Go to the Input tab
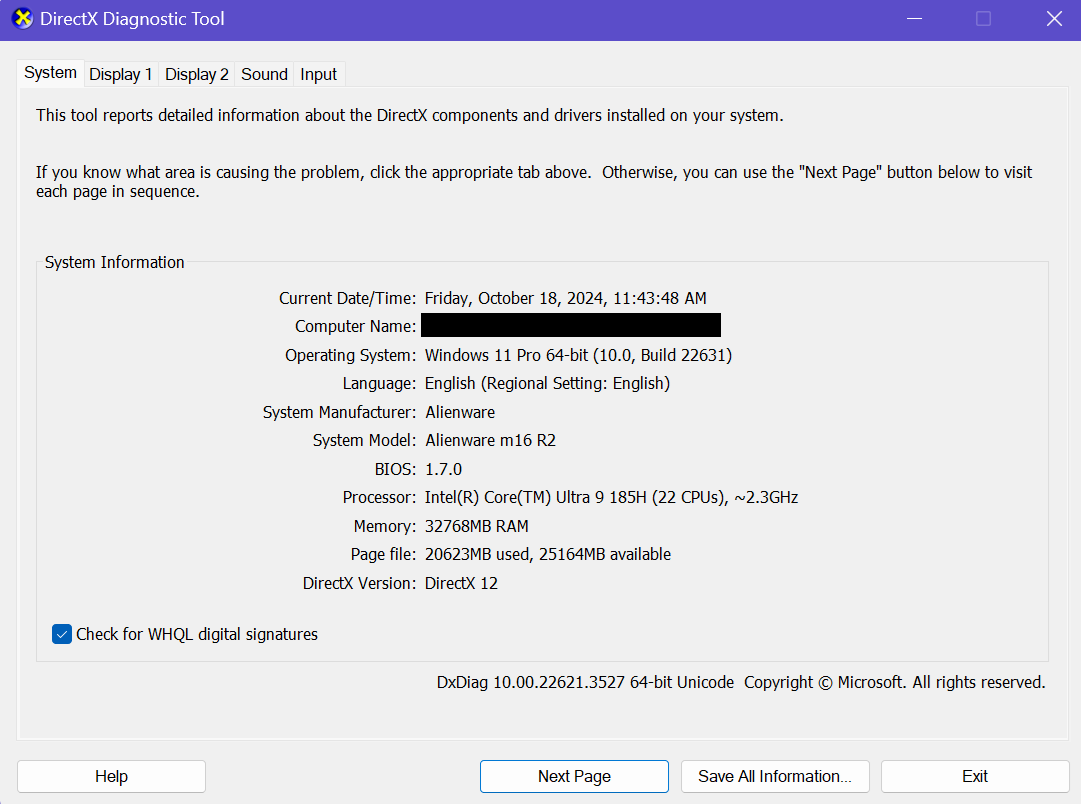Screen dimensions: 1081x804 coord(319,74)
